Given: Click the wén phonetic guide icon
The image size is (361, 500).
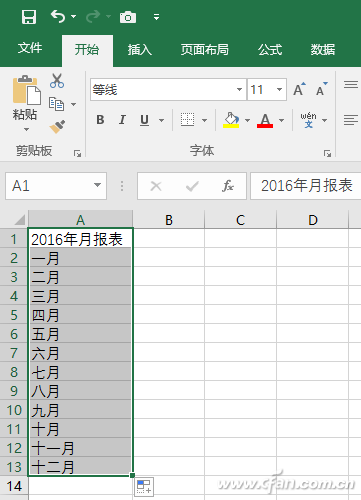Looking at the screenshot, I should click(308, 120).
